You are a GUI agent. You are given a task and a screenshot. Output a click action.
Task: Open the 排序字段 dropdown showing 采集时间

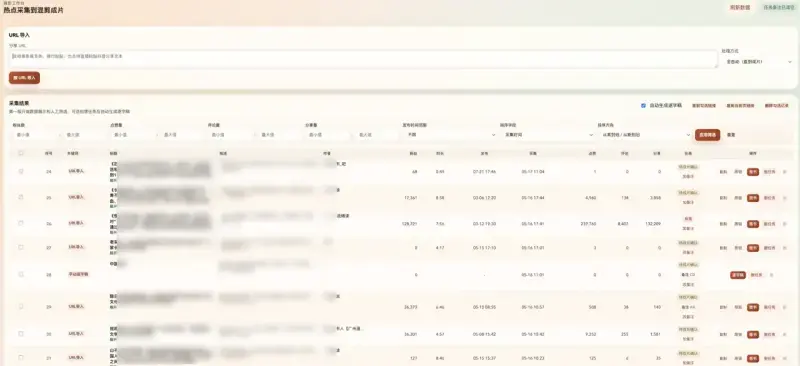tap(548, 135)
